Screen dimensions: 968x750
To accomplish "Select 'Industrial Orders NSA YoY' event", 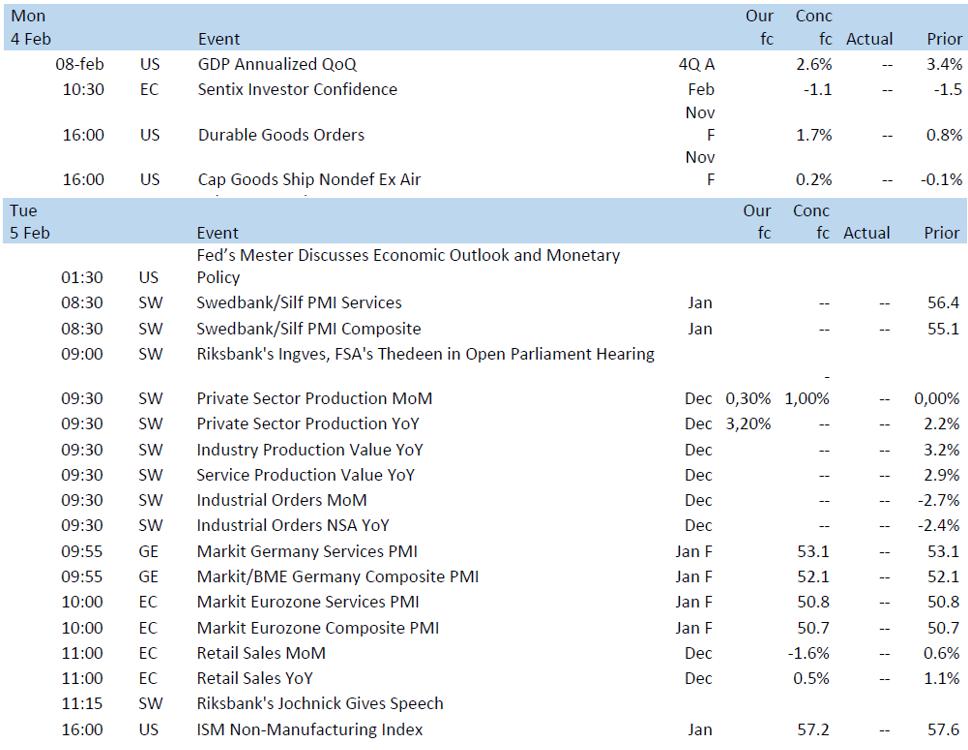I will [293, 526].
